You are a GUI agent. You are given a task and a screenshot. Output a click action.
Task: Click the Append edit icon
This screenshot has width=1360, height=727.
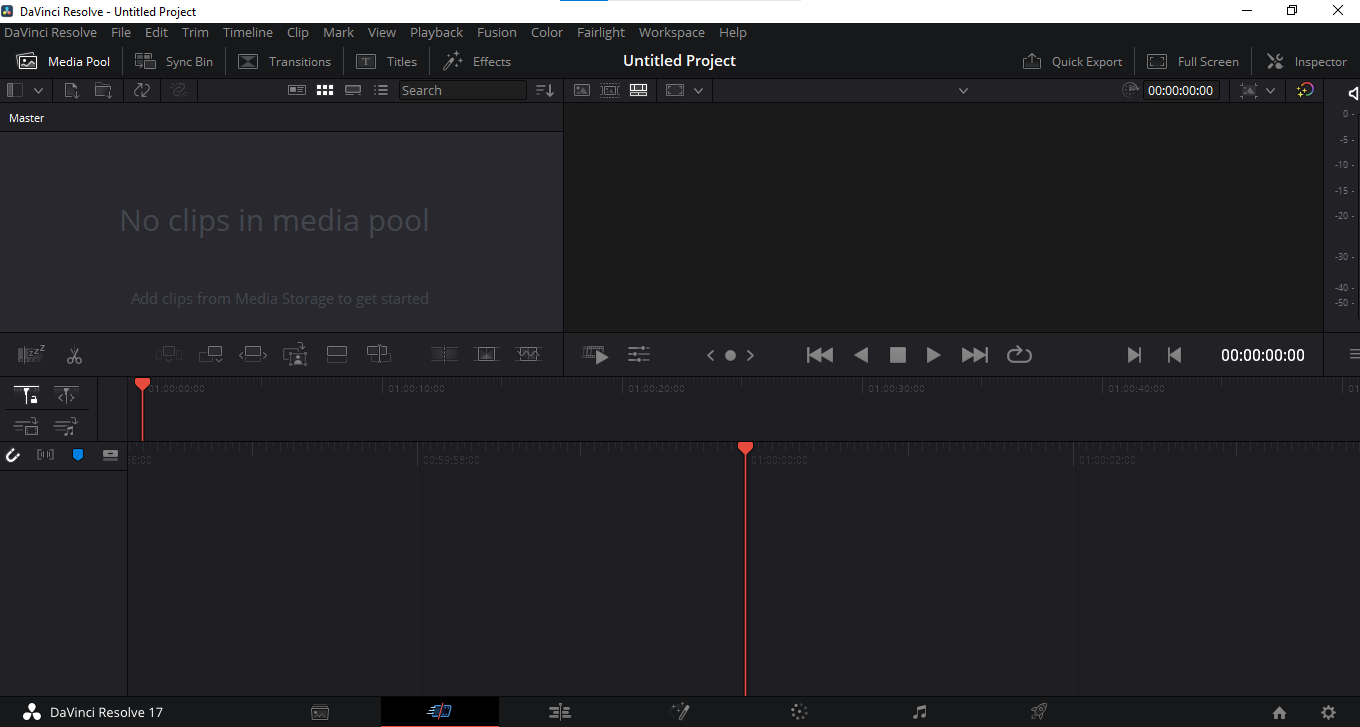[210, 354]
